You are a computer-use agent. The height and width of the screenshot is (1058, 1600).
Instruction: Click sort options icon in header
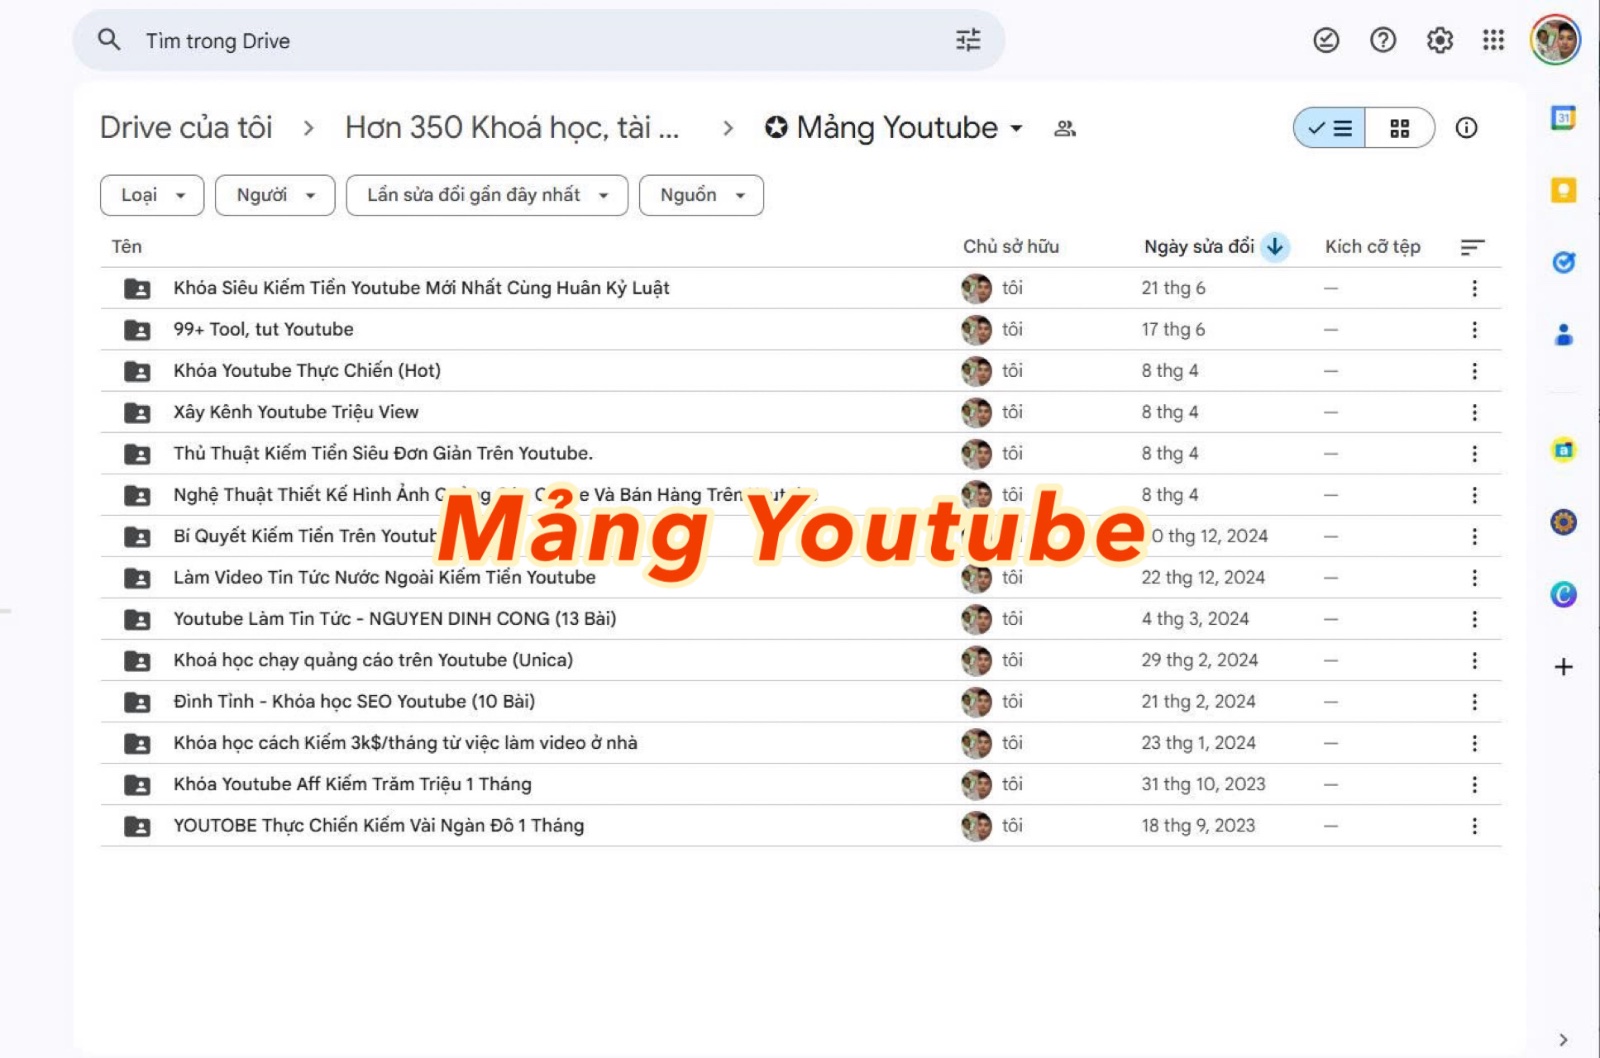[x=1472, y=247]
